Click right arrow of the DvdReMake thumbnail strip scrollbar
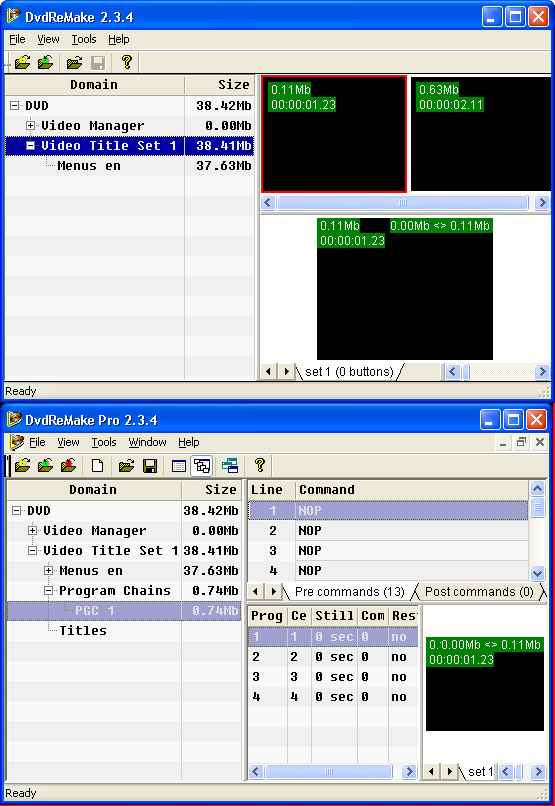Image resolution: width=555 pixels, height=806 pixels. tap(542, 203)
